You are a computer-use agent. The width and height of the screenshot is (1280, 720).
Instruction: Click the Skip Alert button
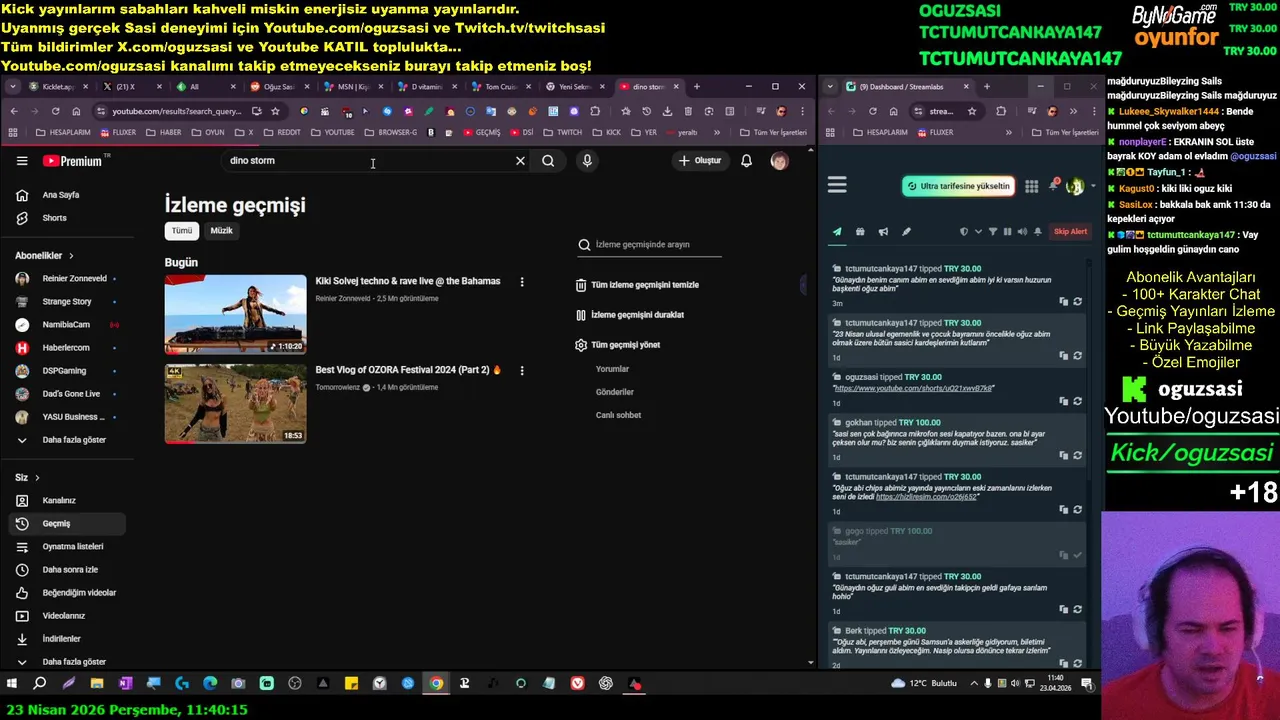[1070, 232]
